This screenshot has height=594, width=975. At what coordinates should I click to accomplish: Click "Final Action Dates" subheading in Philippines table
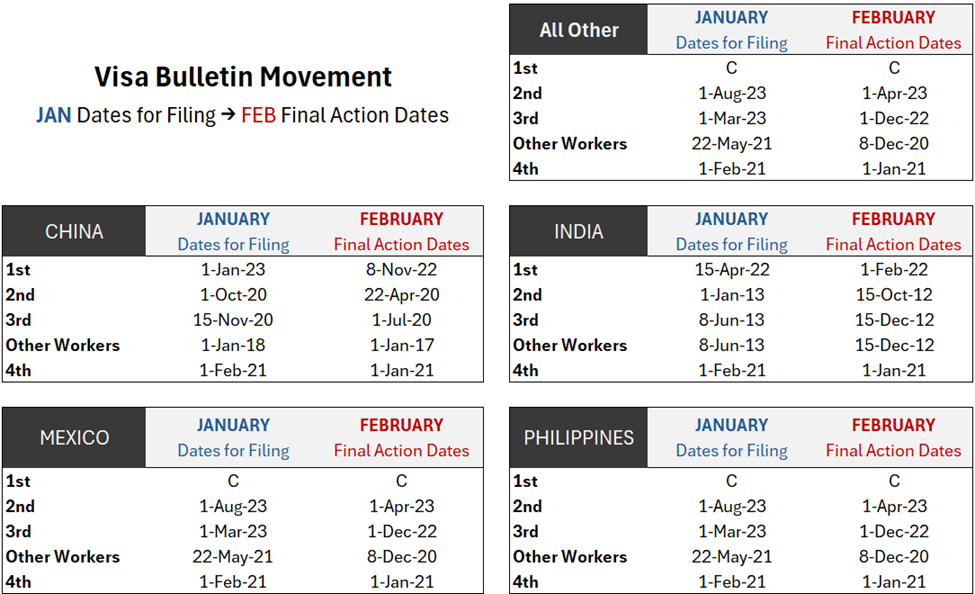point(894,451)
